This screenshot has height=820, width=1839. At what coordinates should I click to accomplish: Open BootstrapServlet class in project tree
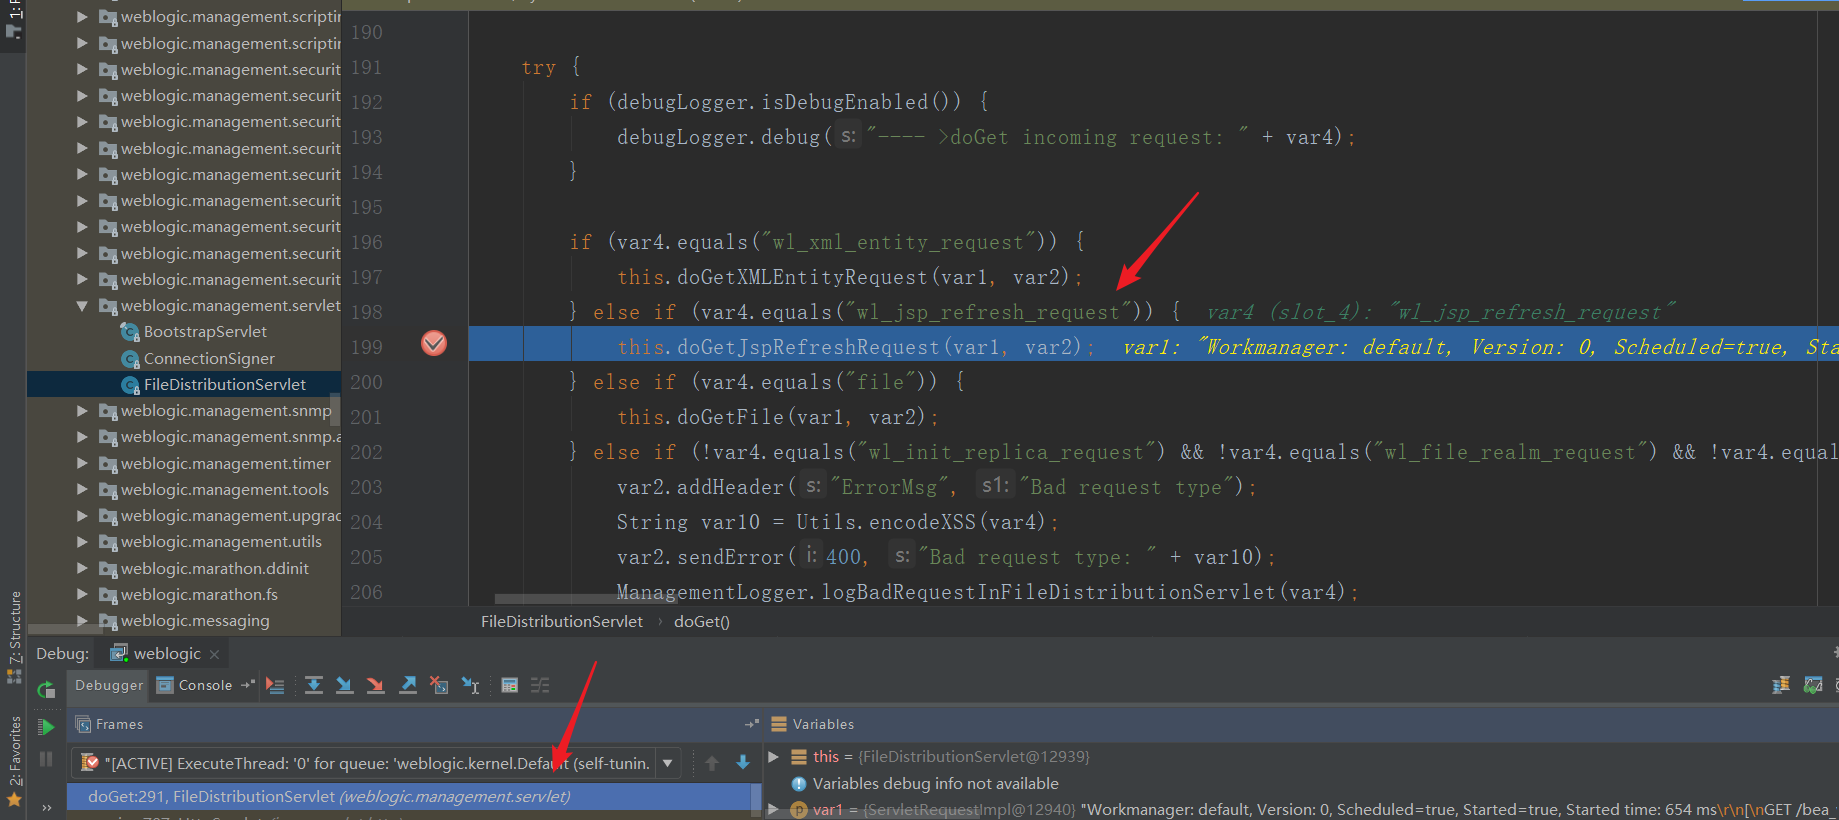point(205,332)
